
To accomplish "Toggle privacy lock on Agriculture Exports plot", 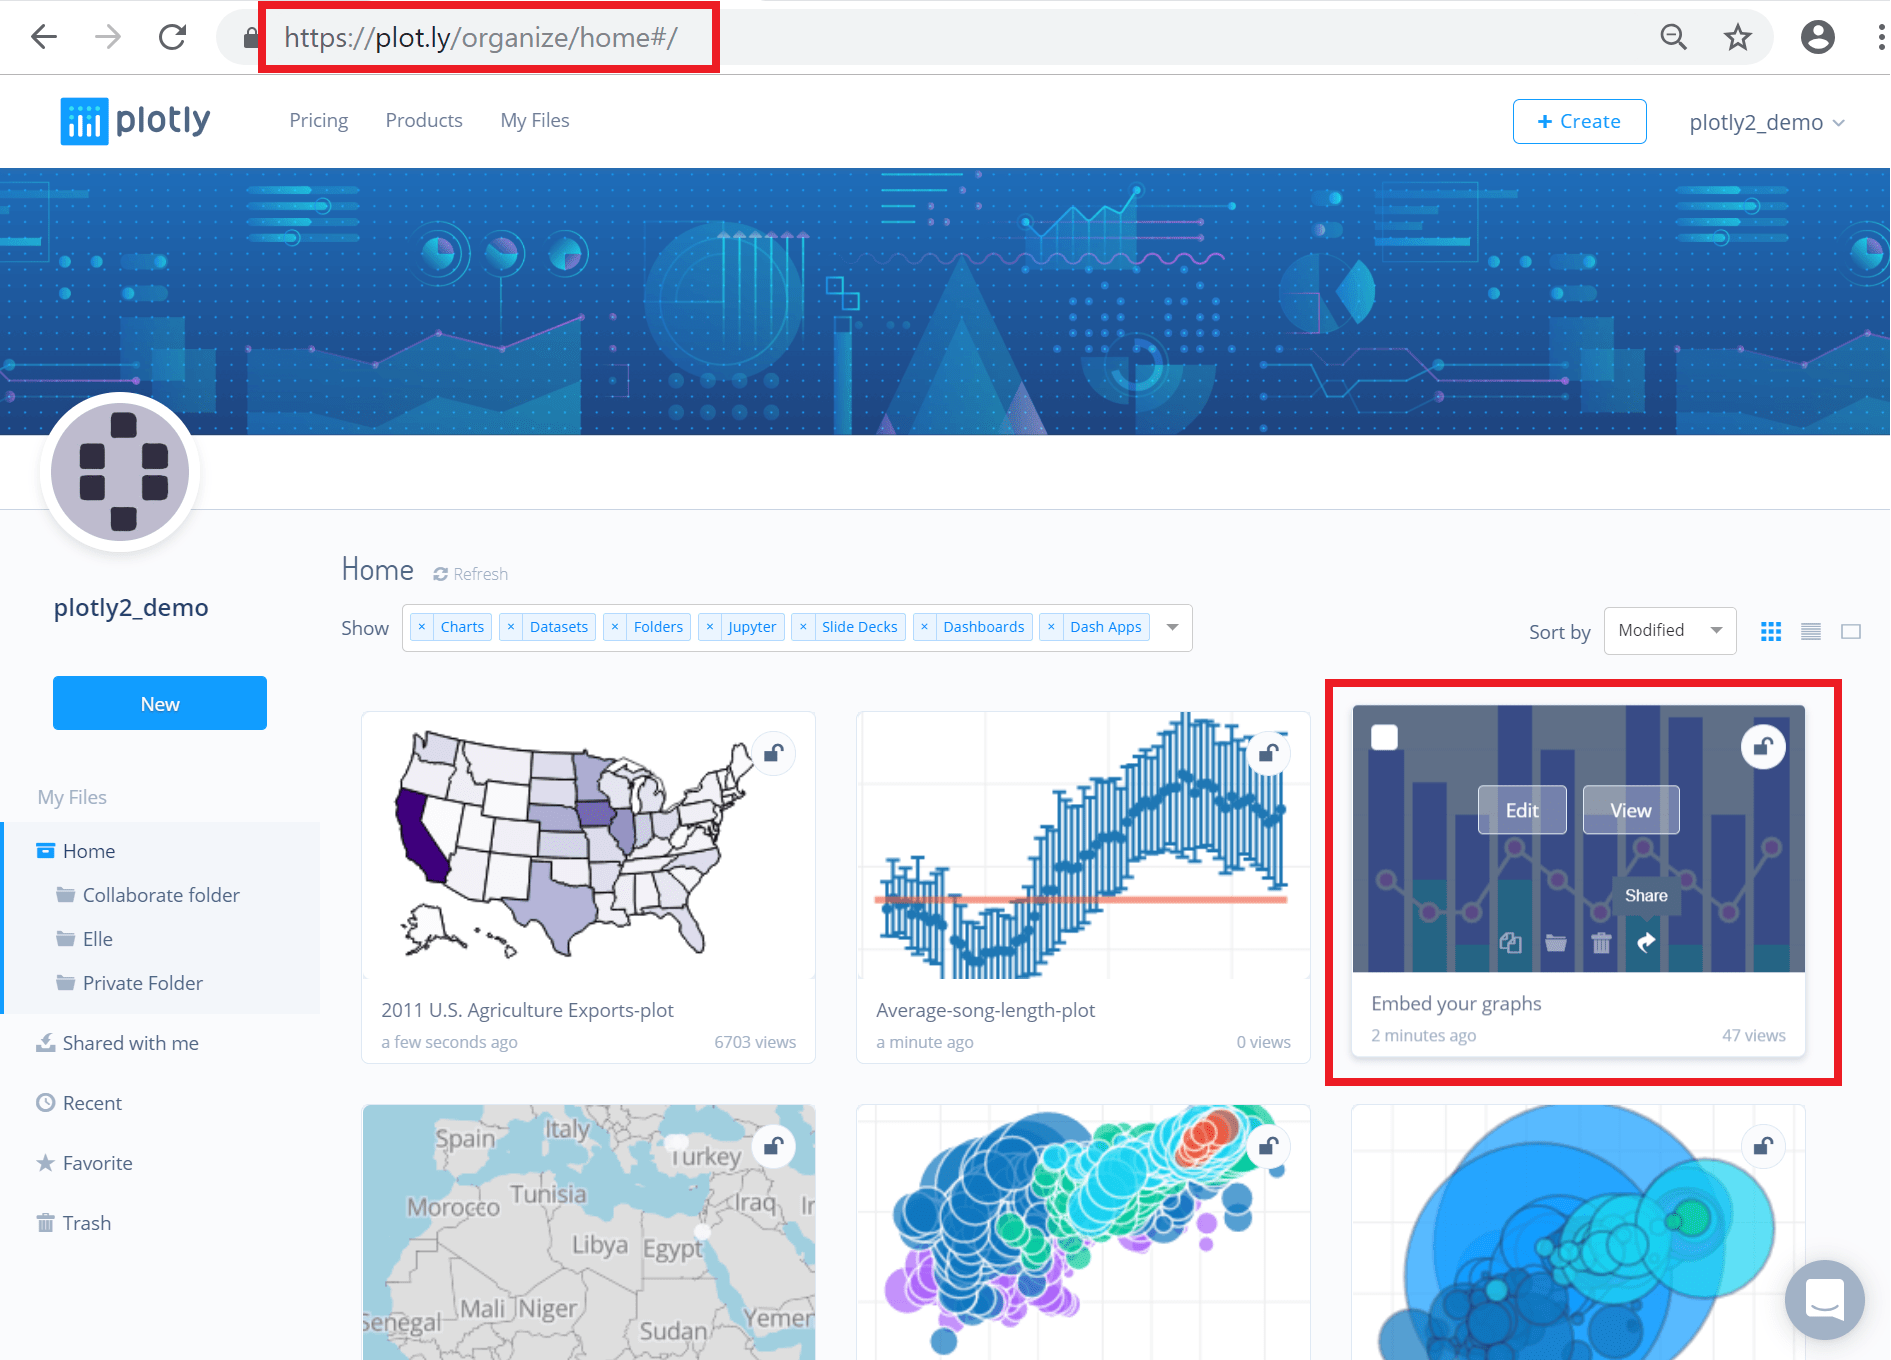I will coord(773,753).
